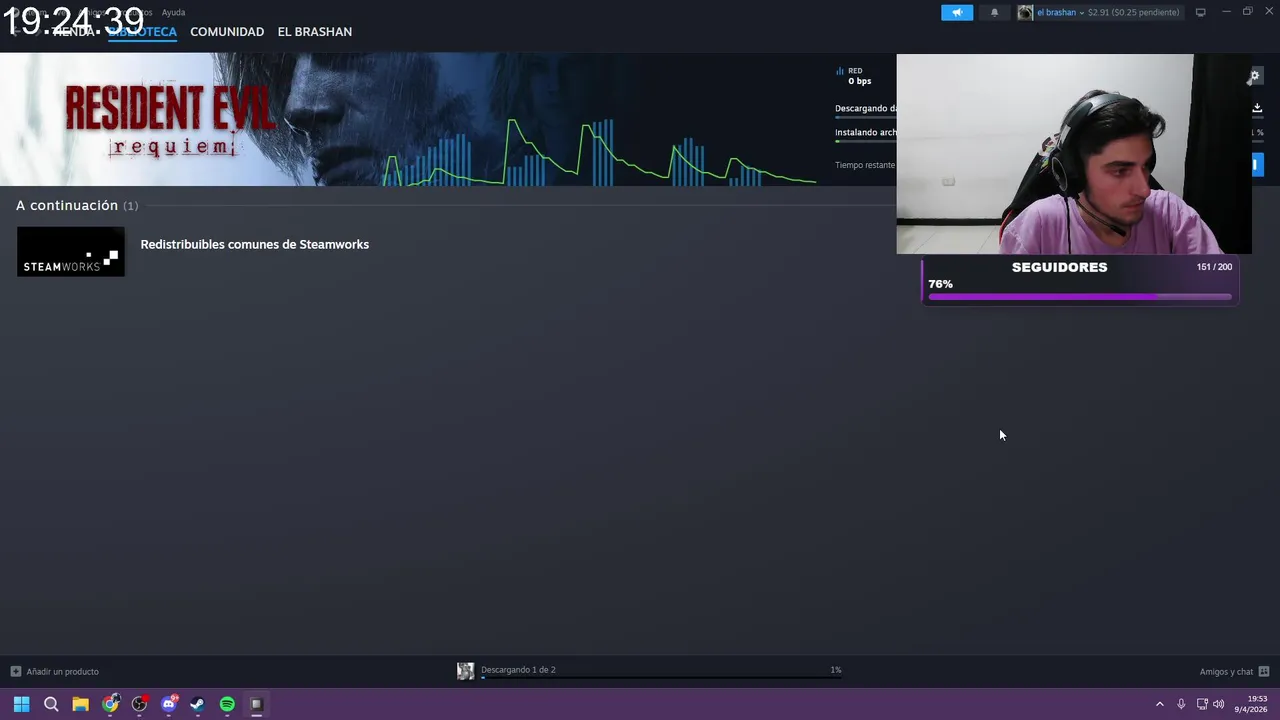Go to the COMUNIDAD tab
Image resolution: width=1280 pixels, height=720 pixels.
227,32
